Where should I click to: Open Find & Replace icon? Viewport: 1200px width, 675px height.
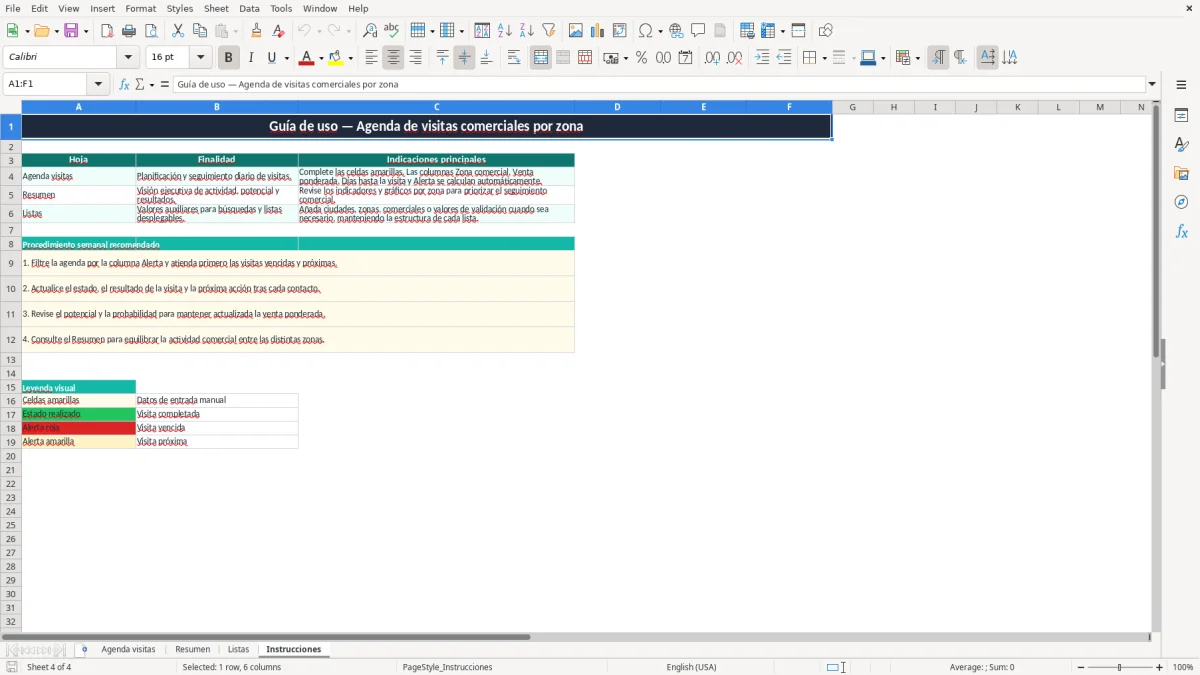click(x=370, y=31)
